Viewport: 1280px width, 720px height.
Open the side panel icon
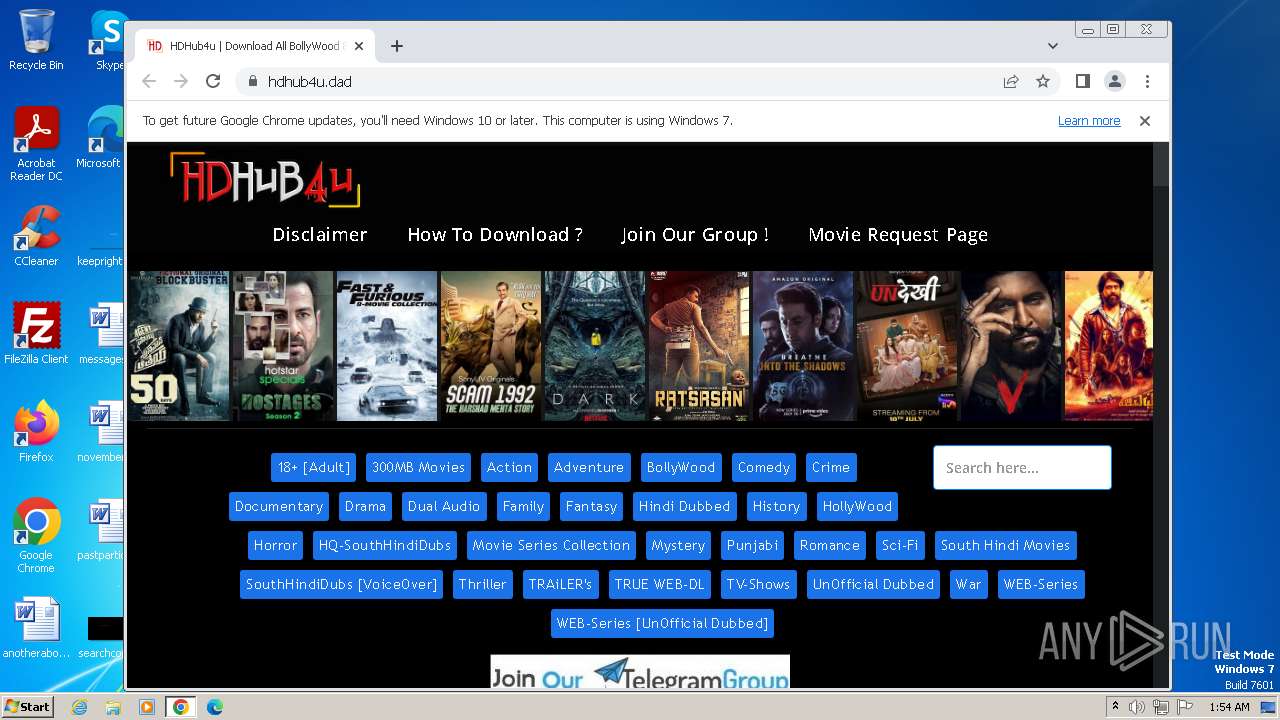(1082, 81)
